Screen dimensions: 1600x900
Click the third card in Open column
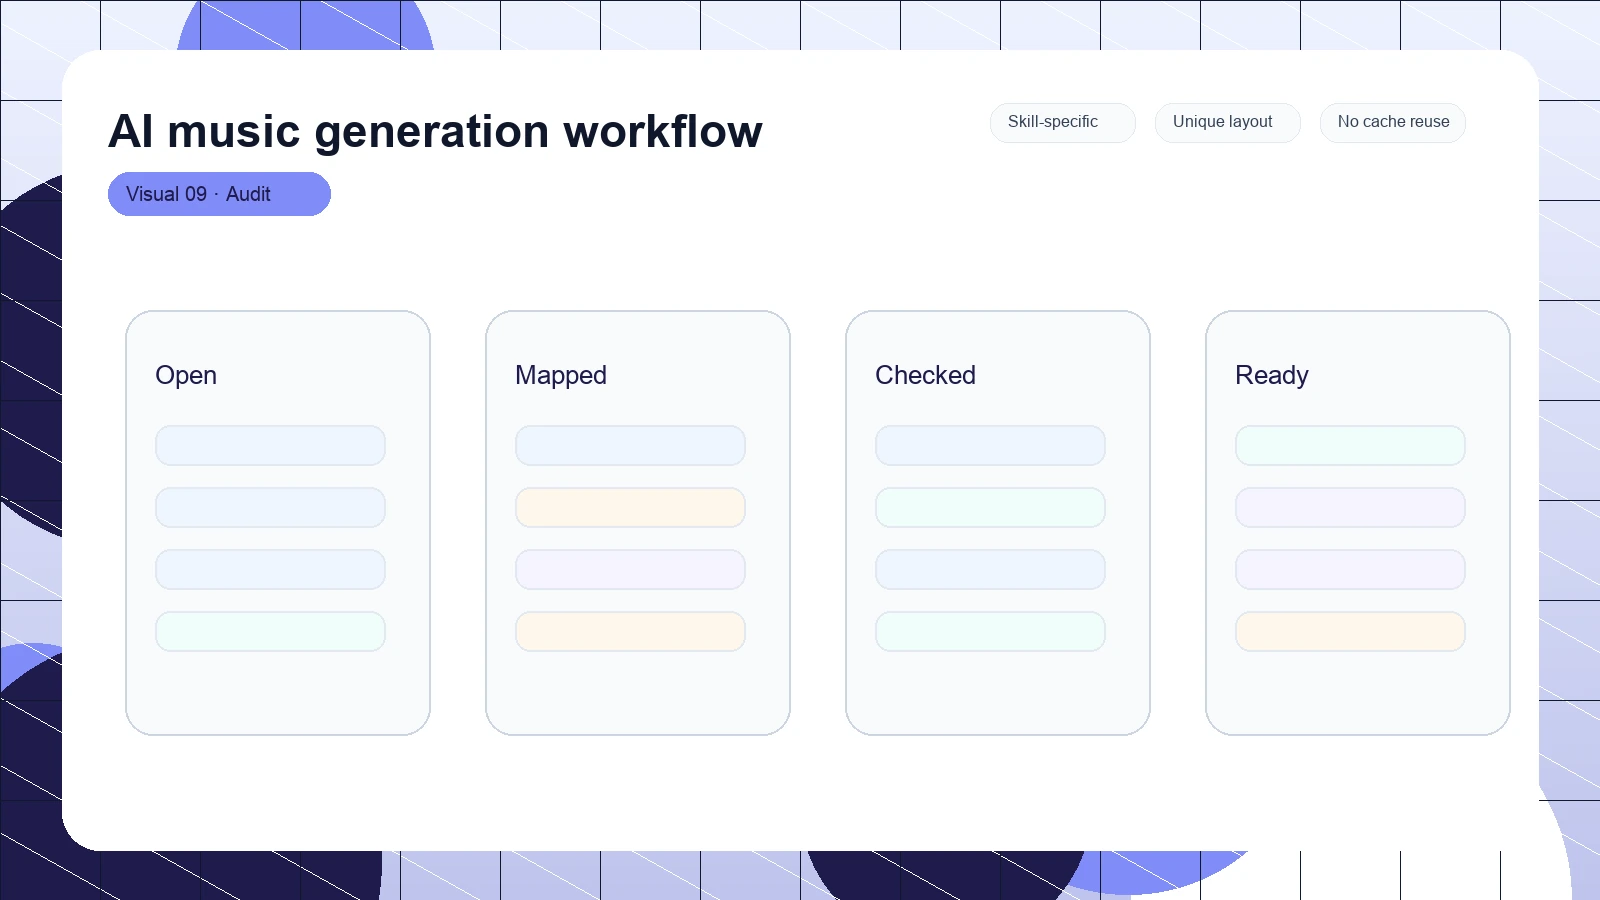[270, 570]
